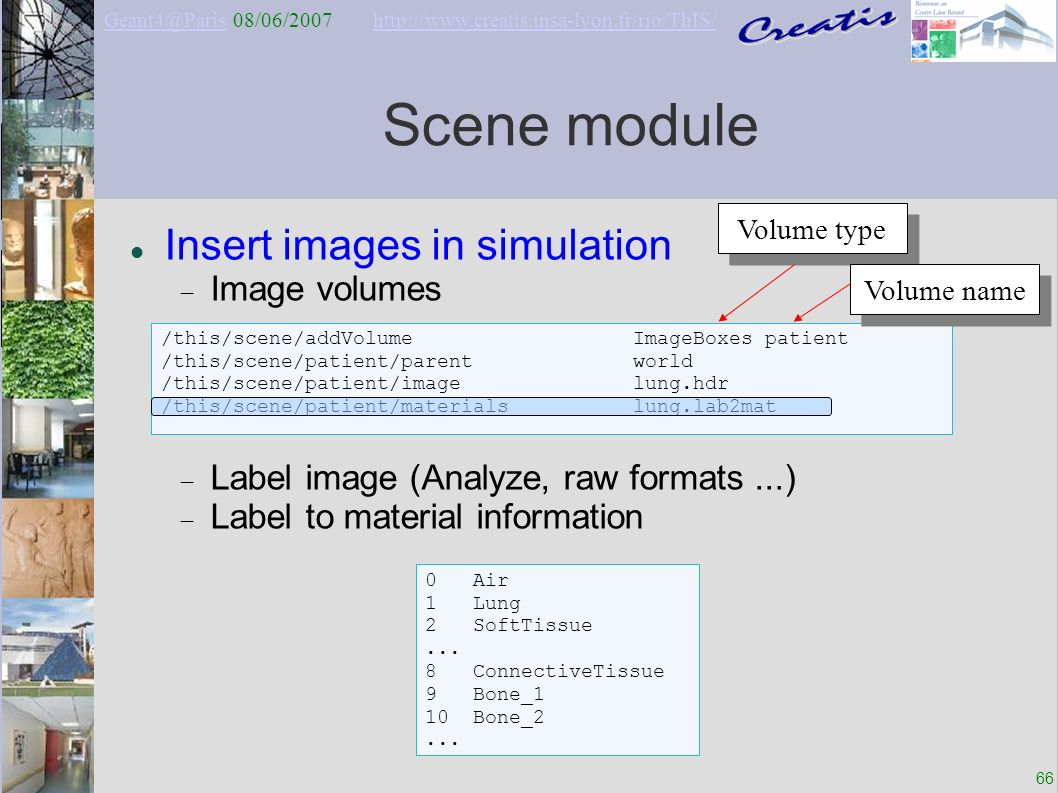Click the 'Volume name' callout box
Image resolution: width=1058 pixels, height=793 pixels.
(x=945, y=290)
